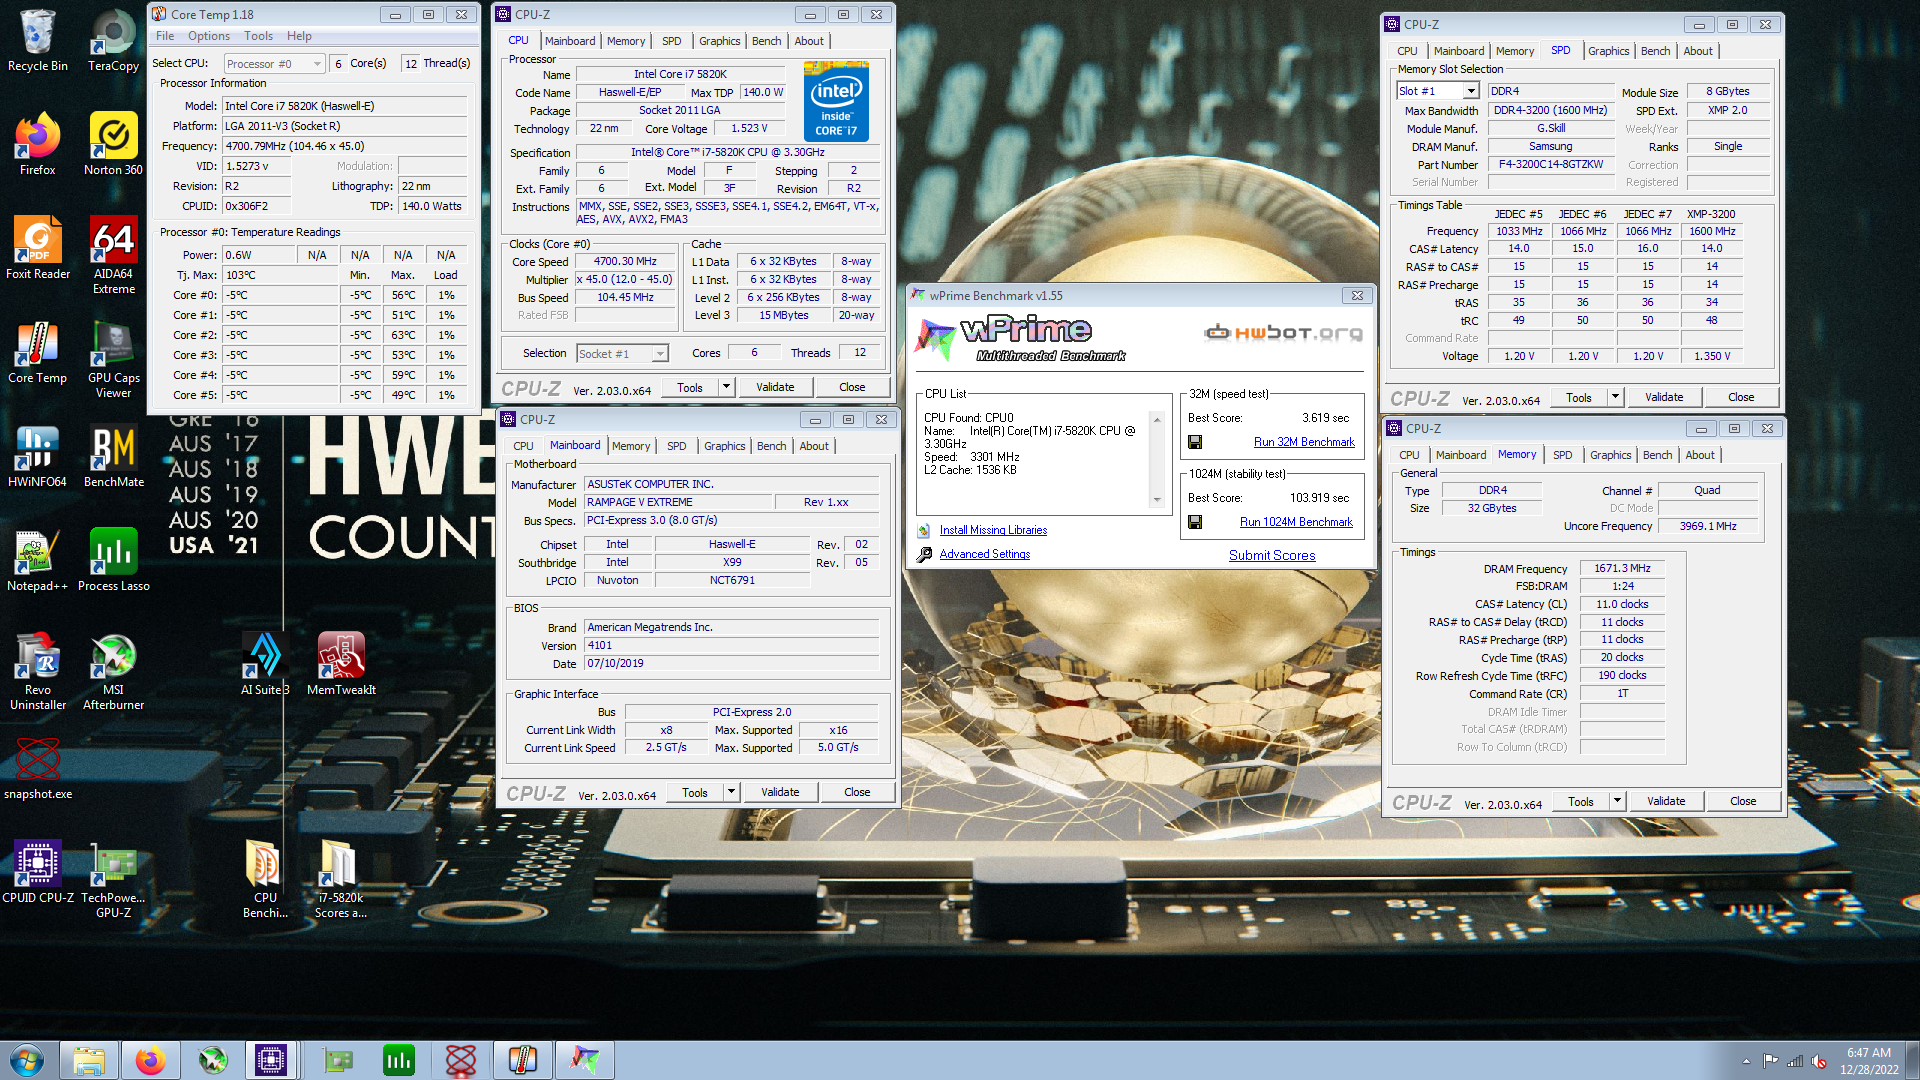The image size is (1920, 1080).
Task: Open the Core Temp File menu
Action: pyautogui.click(x=165, y=36)
